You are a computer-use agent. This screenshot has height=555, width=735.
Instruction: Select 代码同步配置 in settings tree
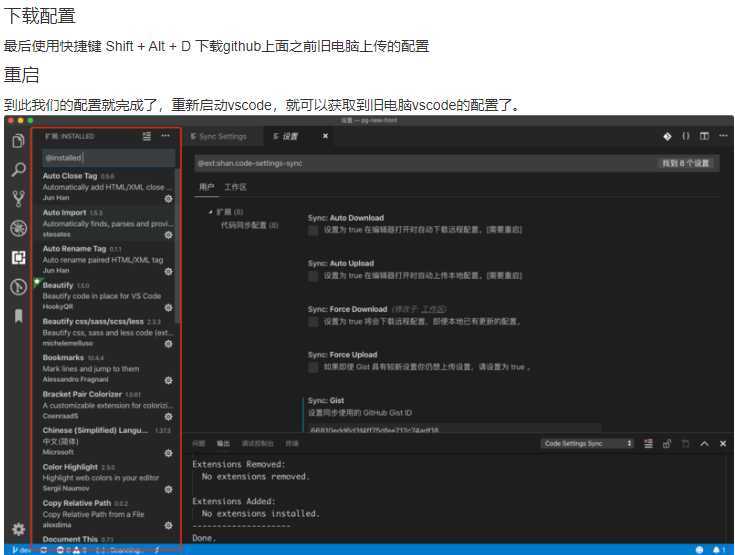tap(249, 225)
